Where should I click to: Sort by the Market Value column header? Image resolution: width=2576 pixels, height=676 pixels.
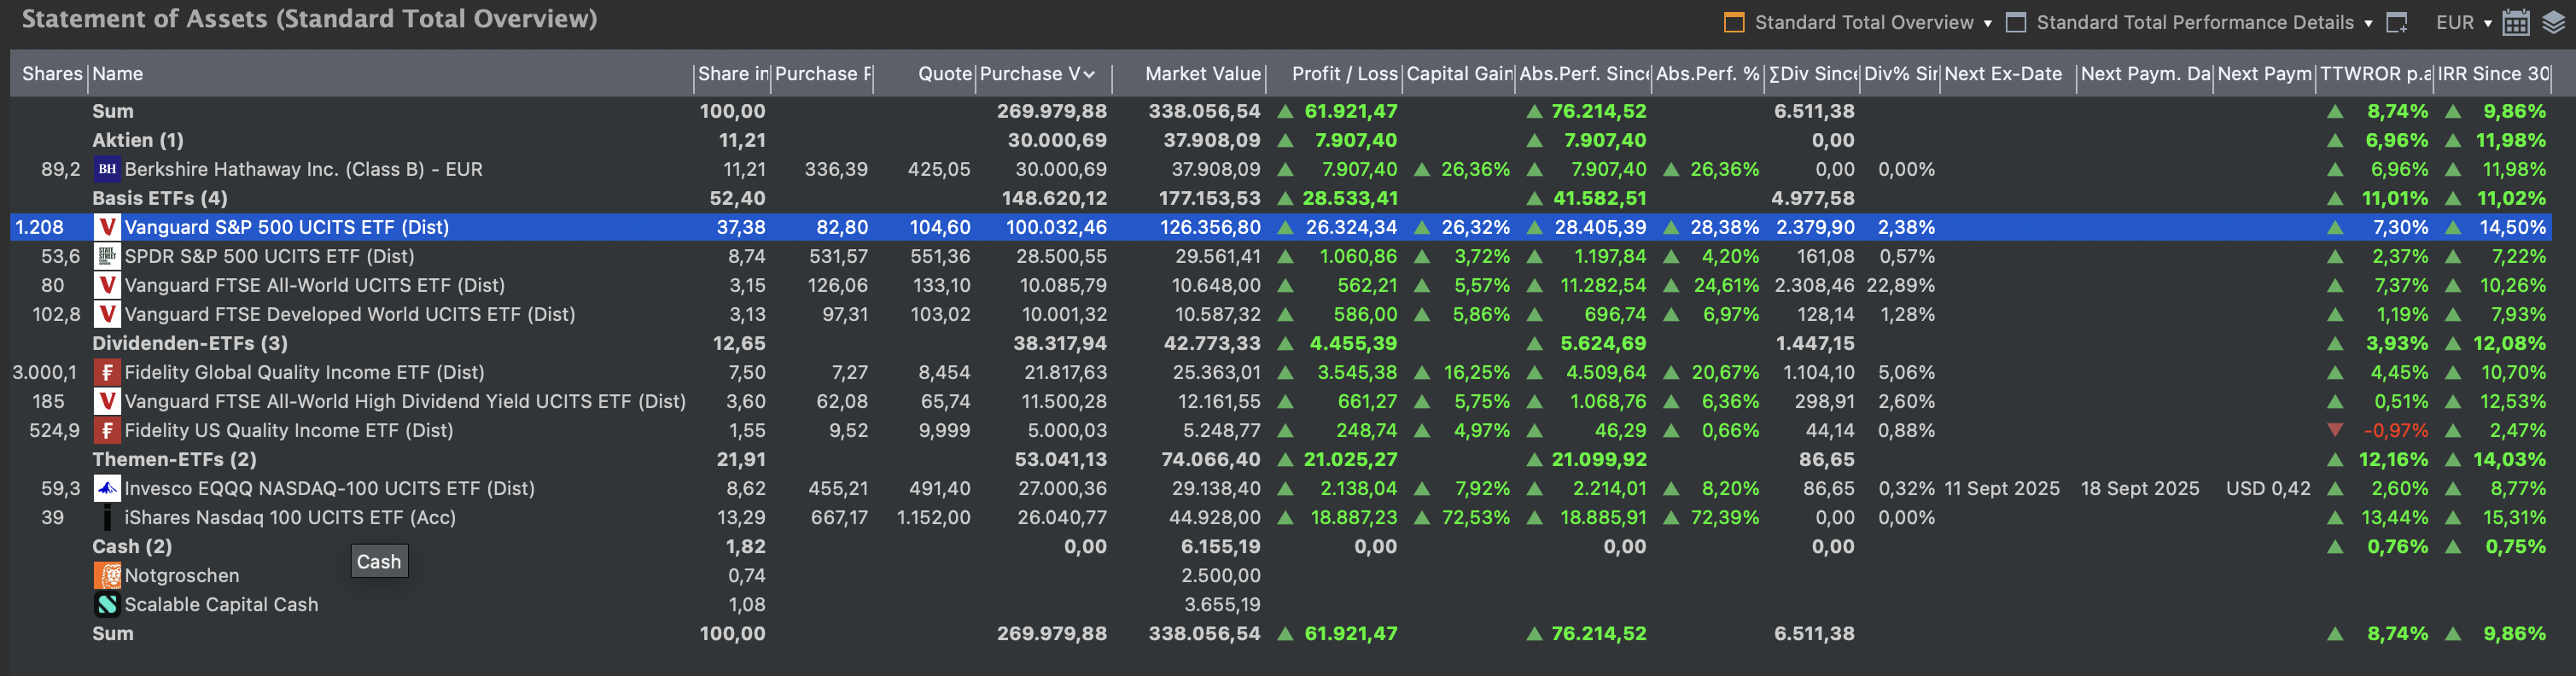tap(1202, 74)
